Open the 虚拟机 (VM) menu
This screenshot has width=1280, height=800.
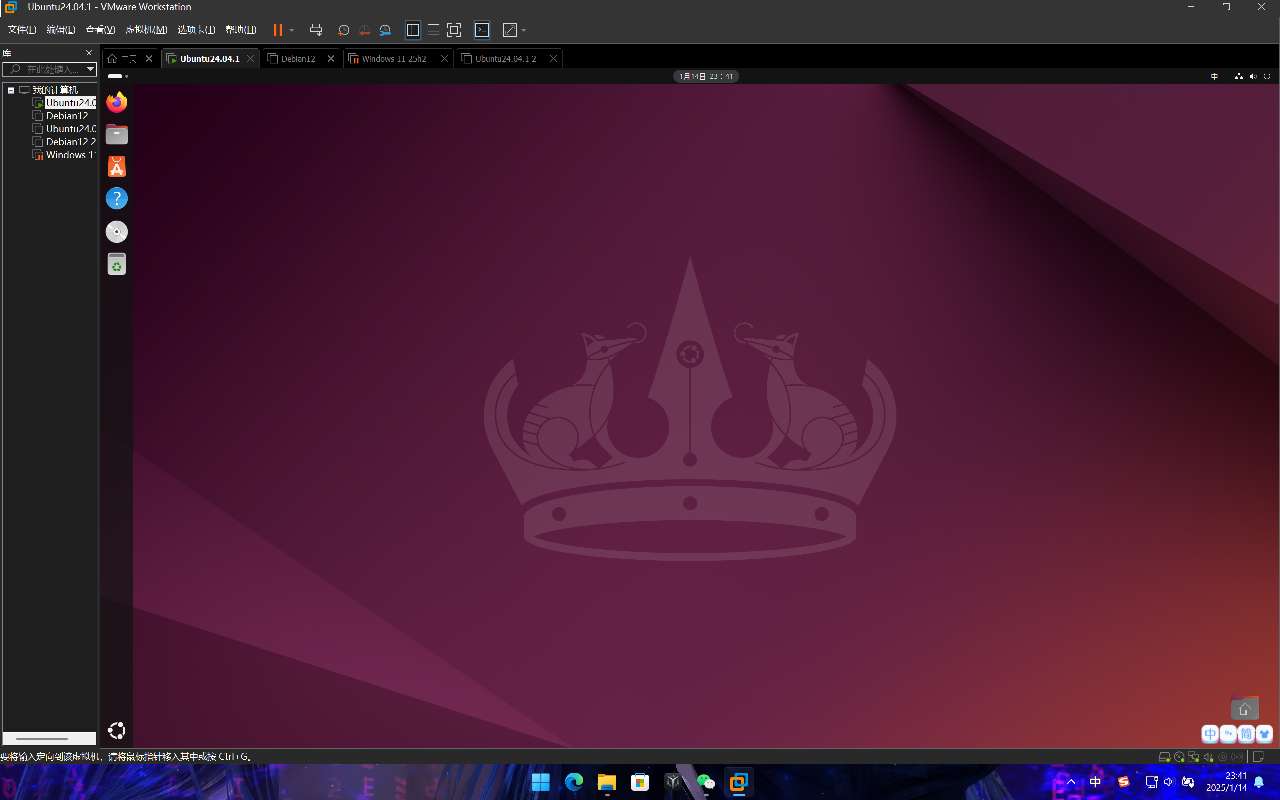coord(146,31)
